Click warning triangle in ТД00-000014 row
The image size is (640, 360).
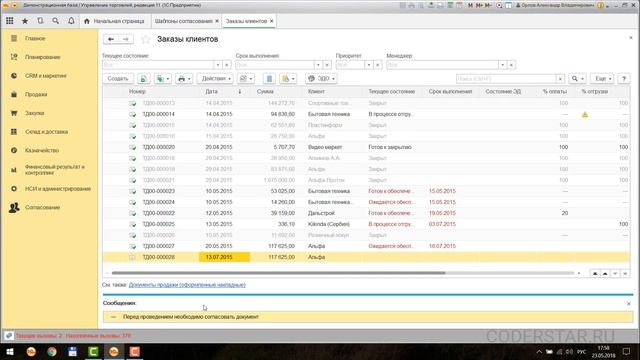click(x=585, y=115)
